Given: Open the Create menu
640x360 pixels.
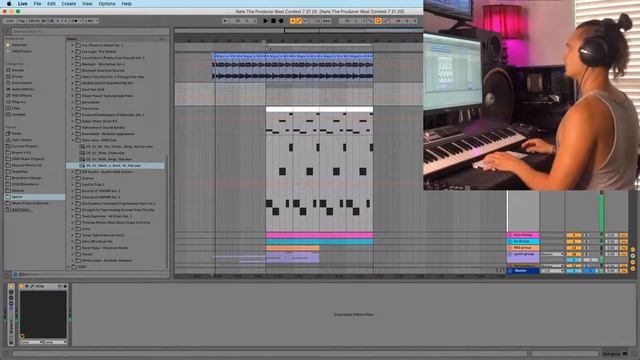Looking at the screenshot, I should click(x=69, y=4).
